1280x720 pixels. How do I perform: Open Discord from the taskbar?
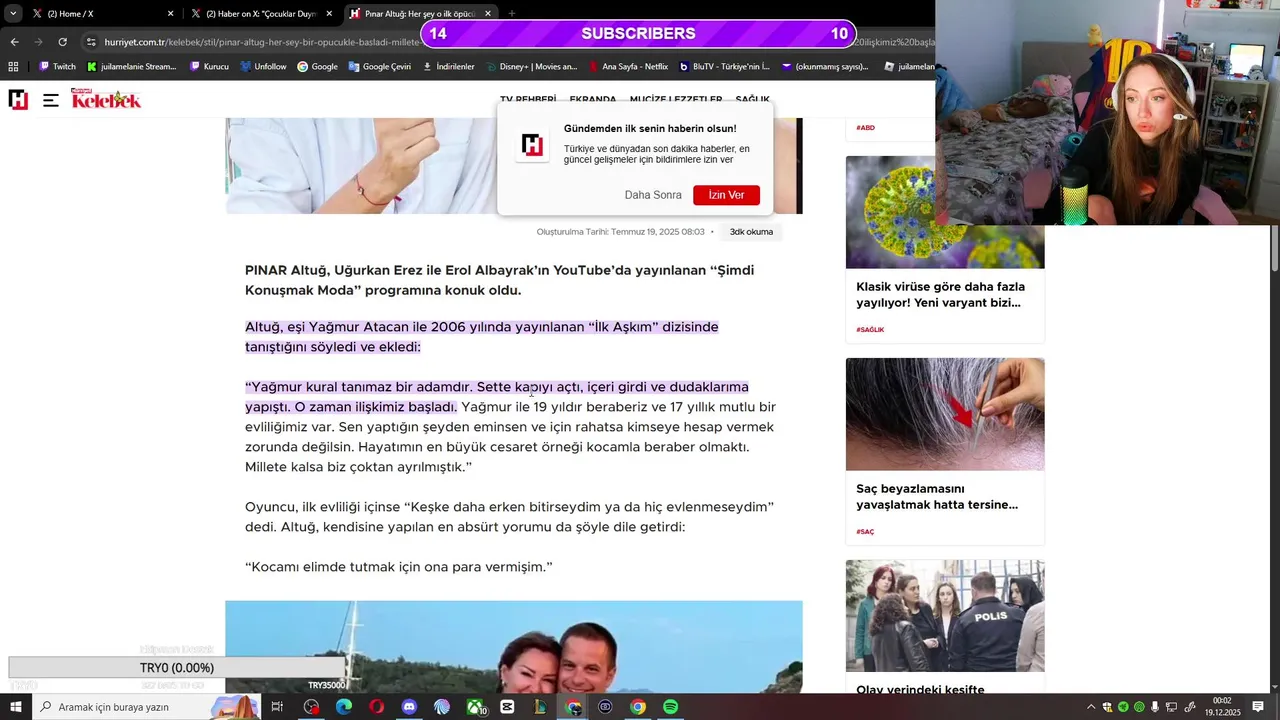pyautogui.click(x=409, y=707)
